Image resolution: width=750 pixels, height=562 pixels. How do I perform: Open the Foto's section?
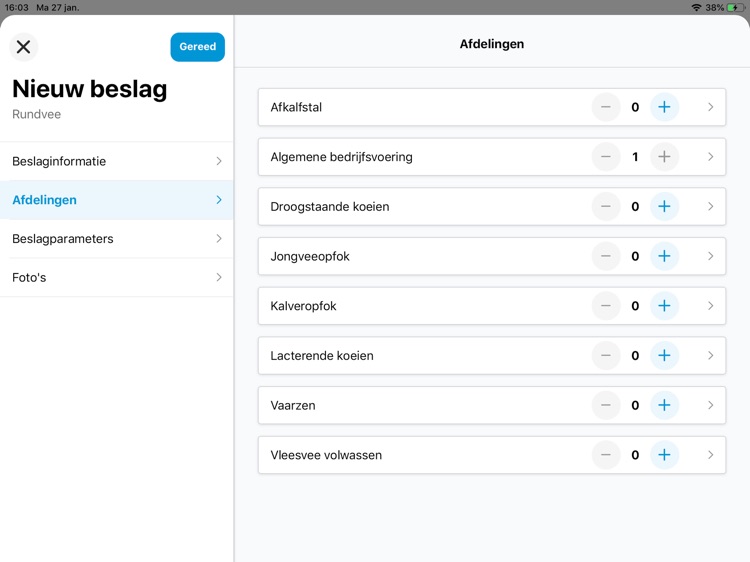(116, 278)
